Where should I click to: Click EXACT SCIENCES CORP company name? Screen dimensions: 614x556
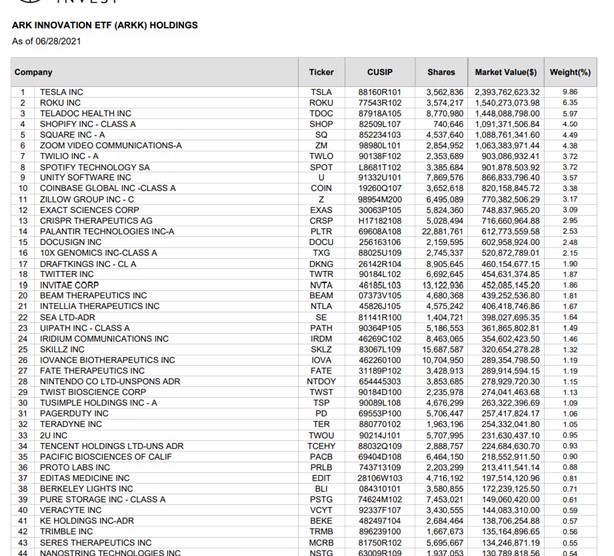point(89,210)
